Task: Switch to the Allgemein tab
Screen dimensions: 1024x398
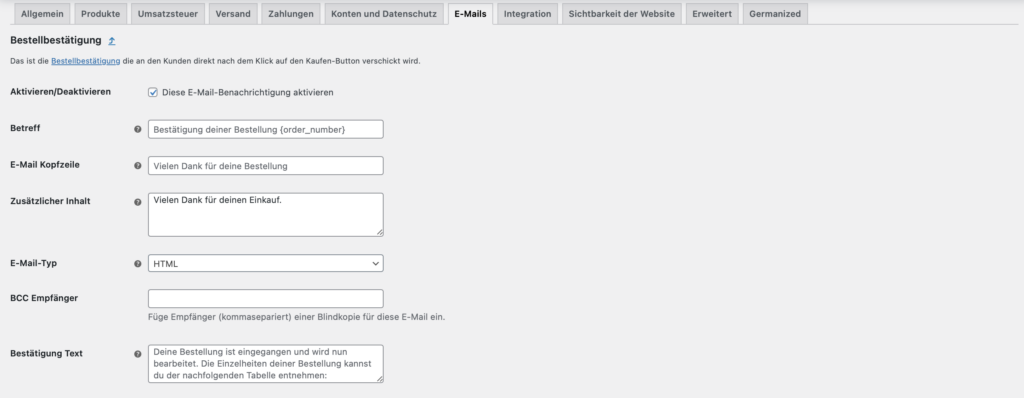Action: (42, 14)
